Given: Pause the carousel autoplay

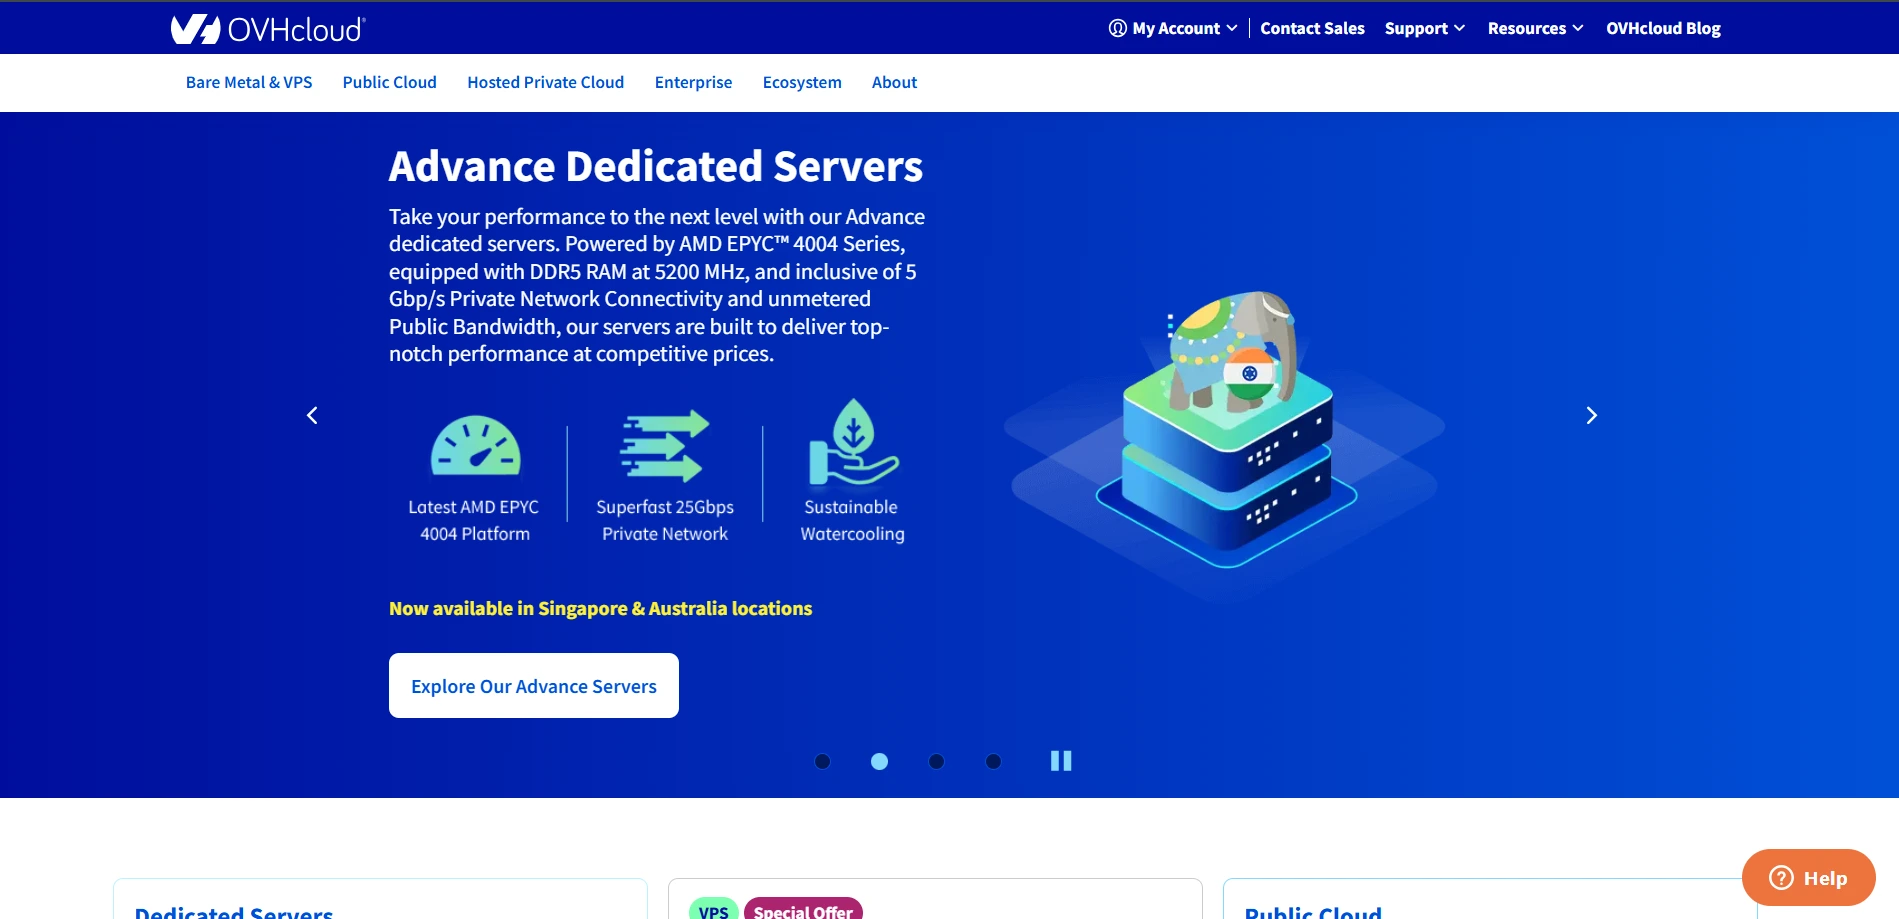Looking at the screenshot, I should 1061,761.
